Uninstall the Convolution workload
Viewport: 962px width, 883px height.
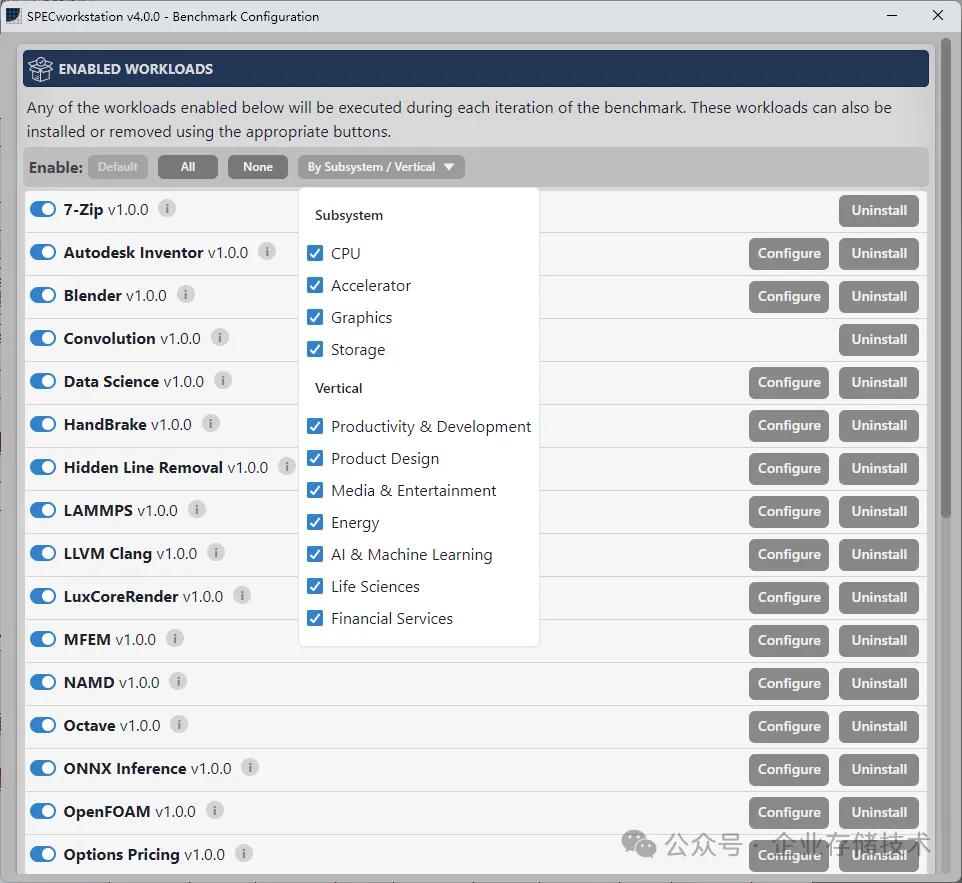coord(878,339)
